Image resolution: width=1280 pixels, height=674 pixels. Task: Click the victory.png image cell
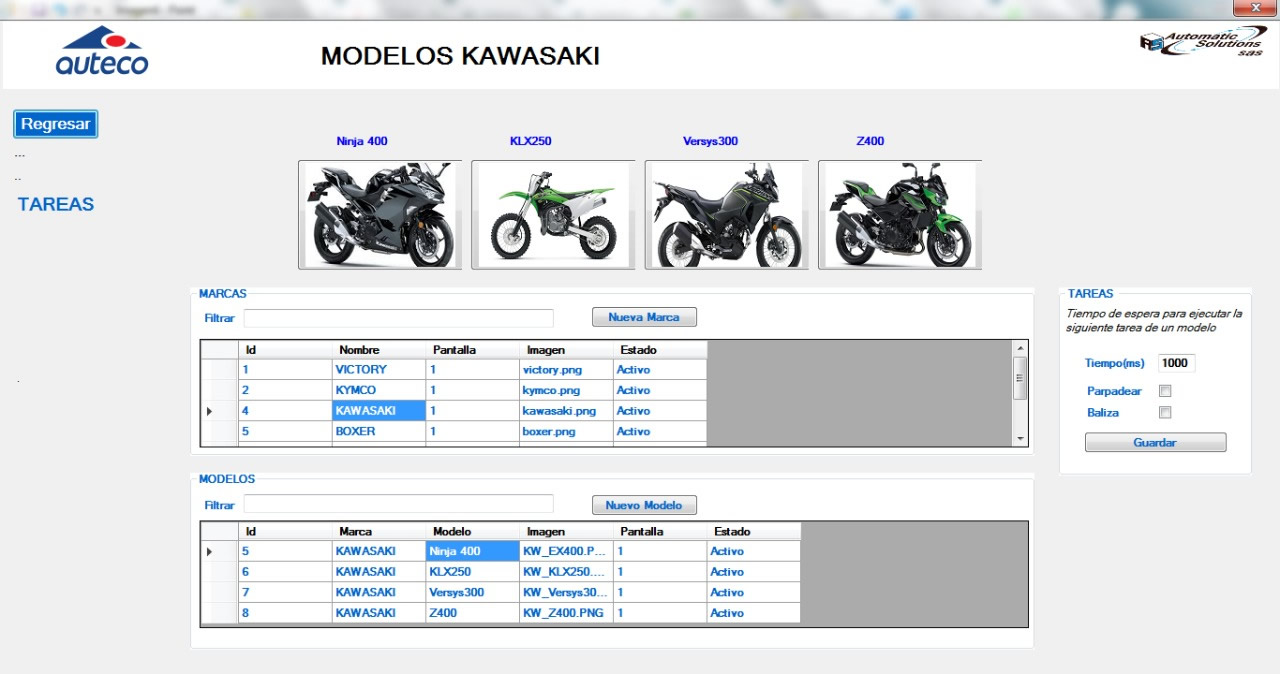tap(567, 369)
